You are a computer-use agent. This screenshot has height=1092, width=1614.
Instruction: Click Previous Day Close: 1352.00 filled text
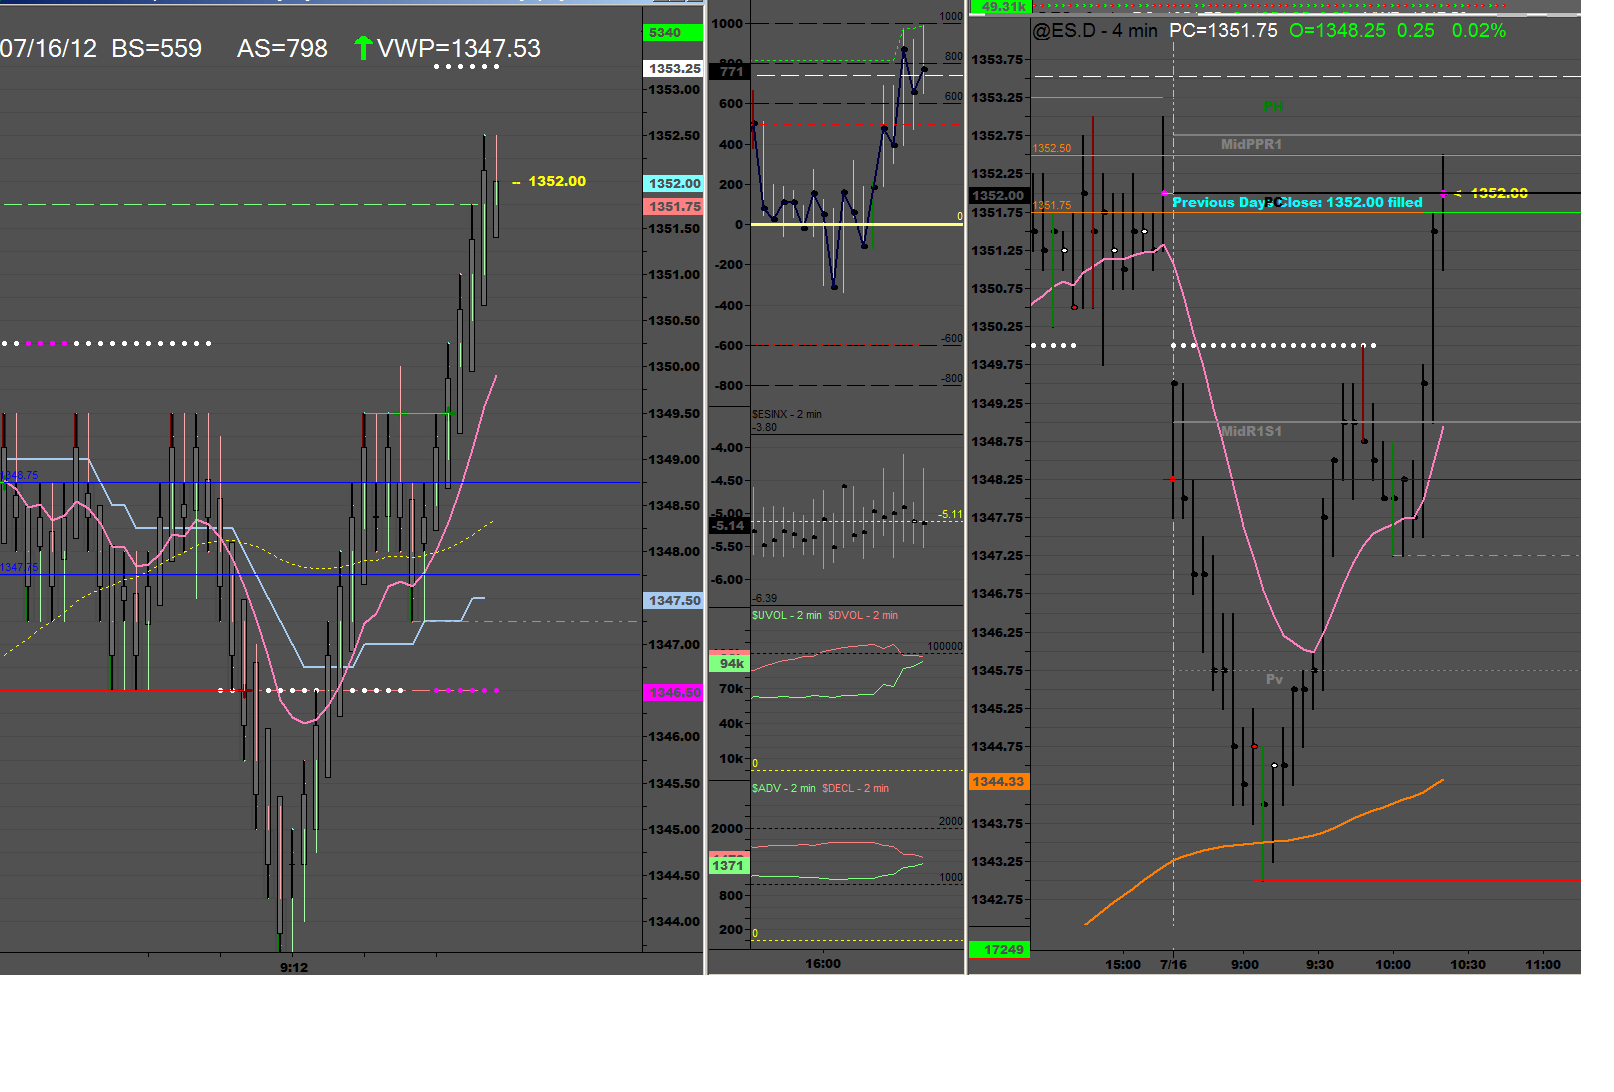tap(1297, 202)
